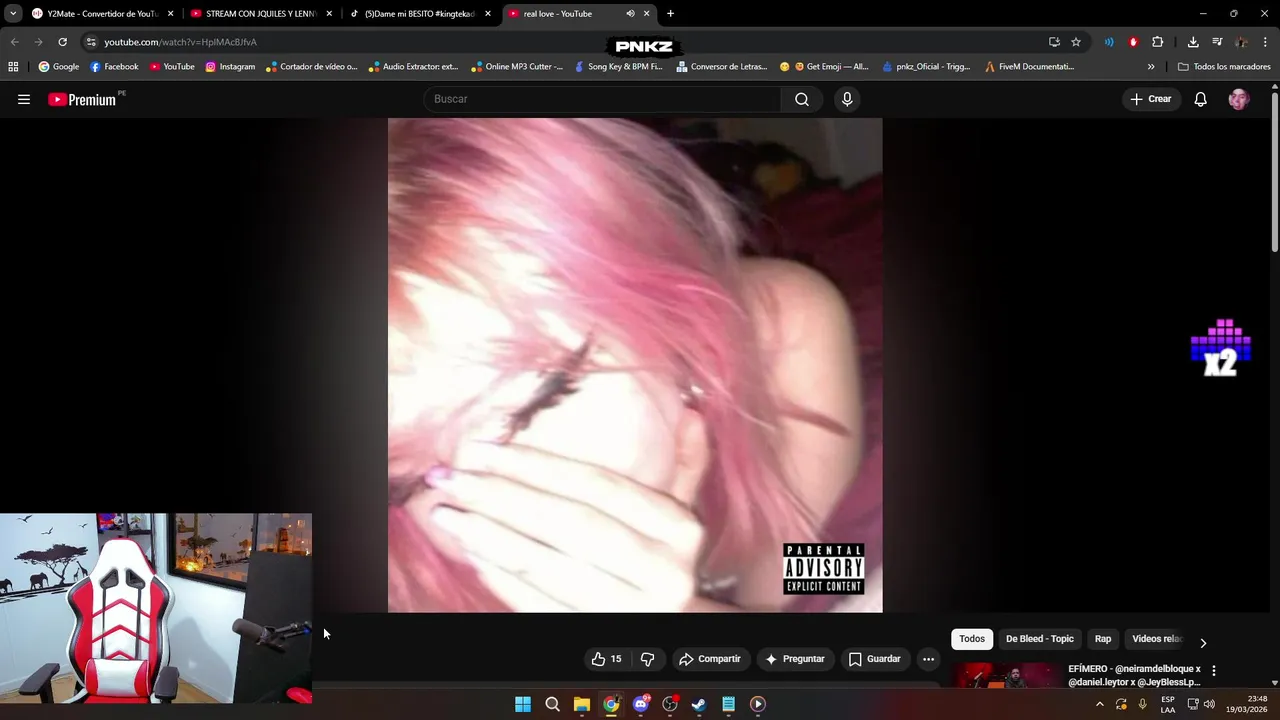
Task: Open more actions three-dot menu under video
Action: [x=928, y=659]
